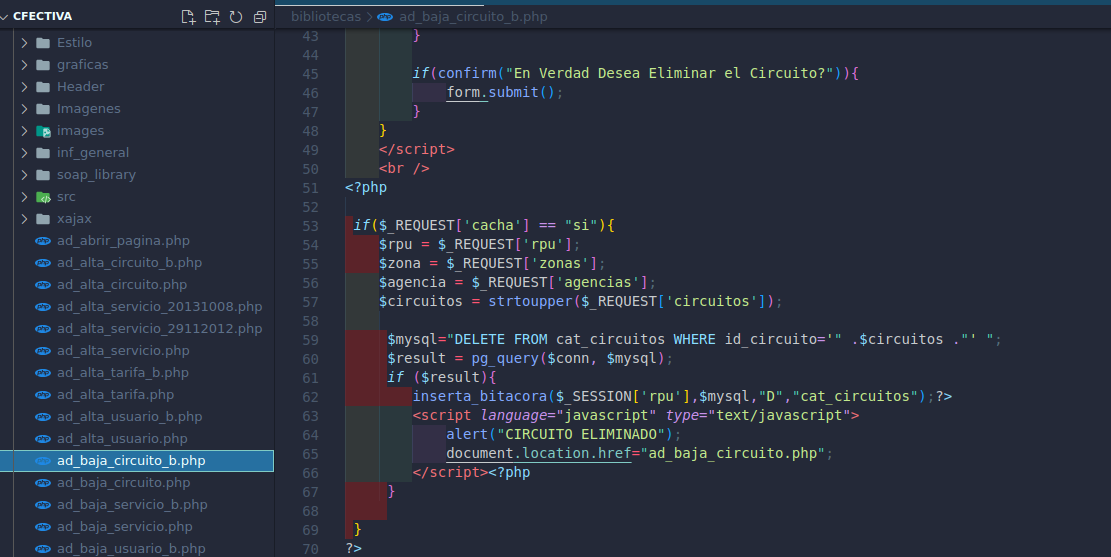
Task: Open ad_alta_usuario.php file
Action: tap(137, 438)
